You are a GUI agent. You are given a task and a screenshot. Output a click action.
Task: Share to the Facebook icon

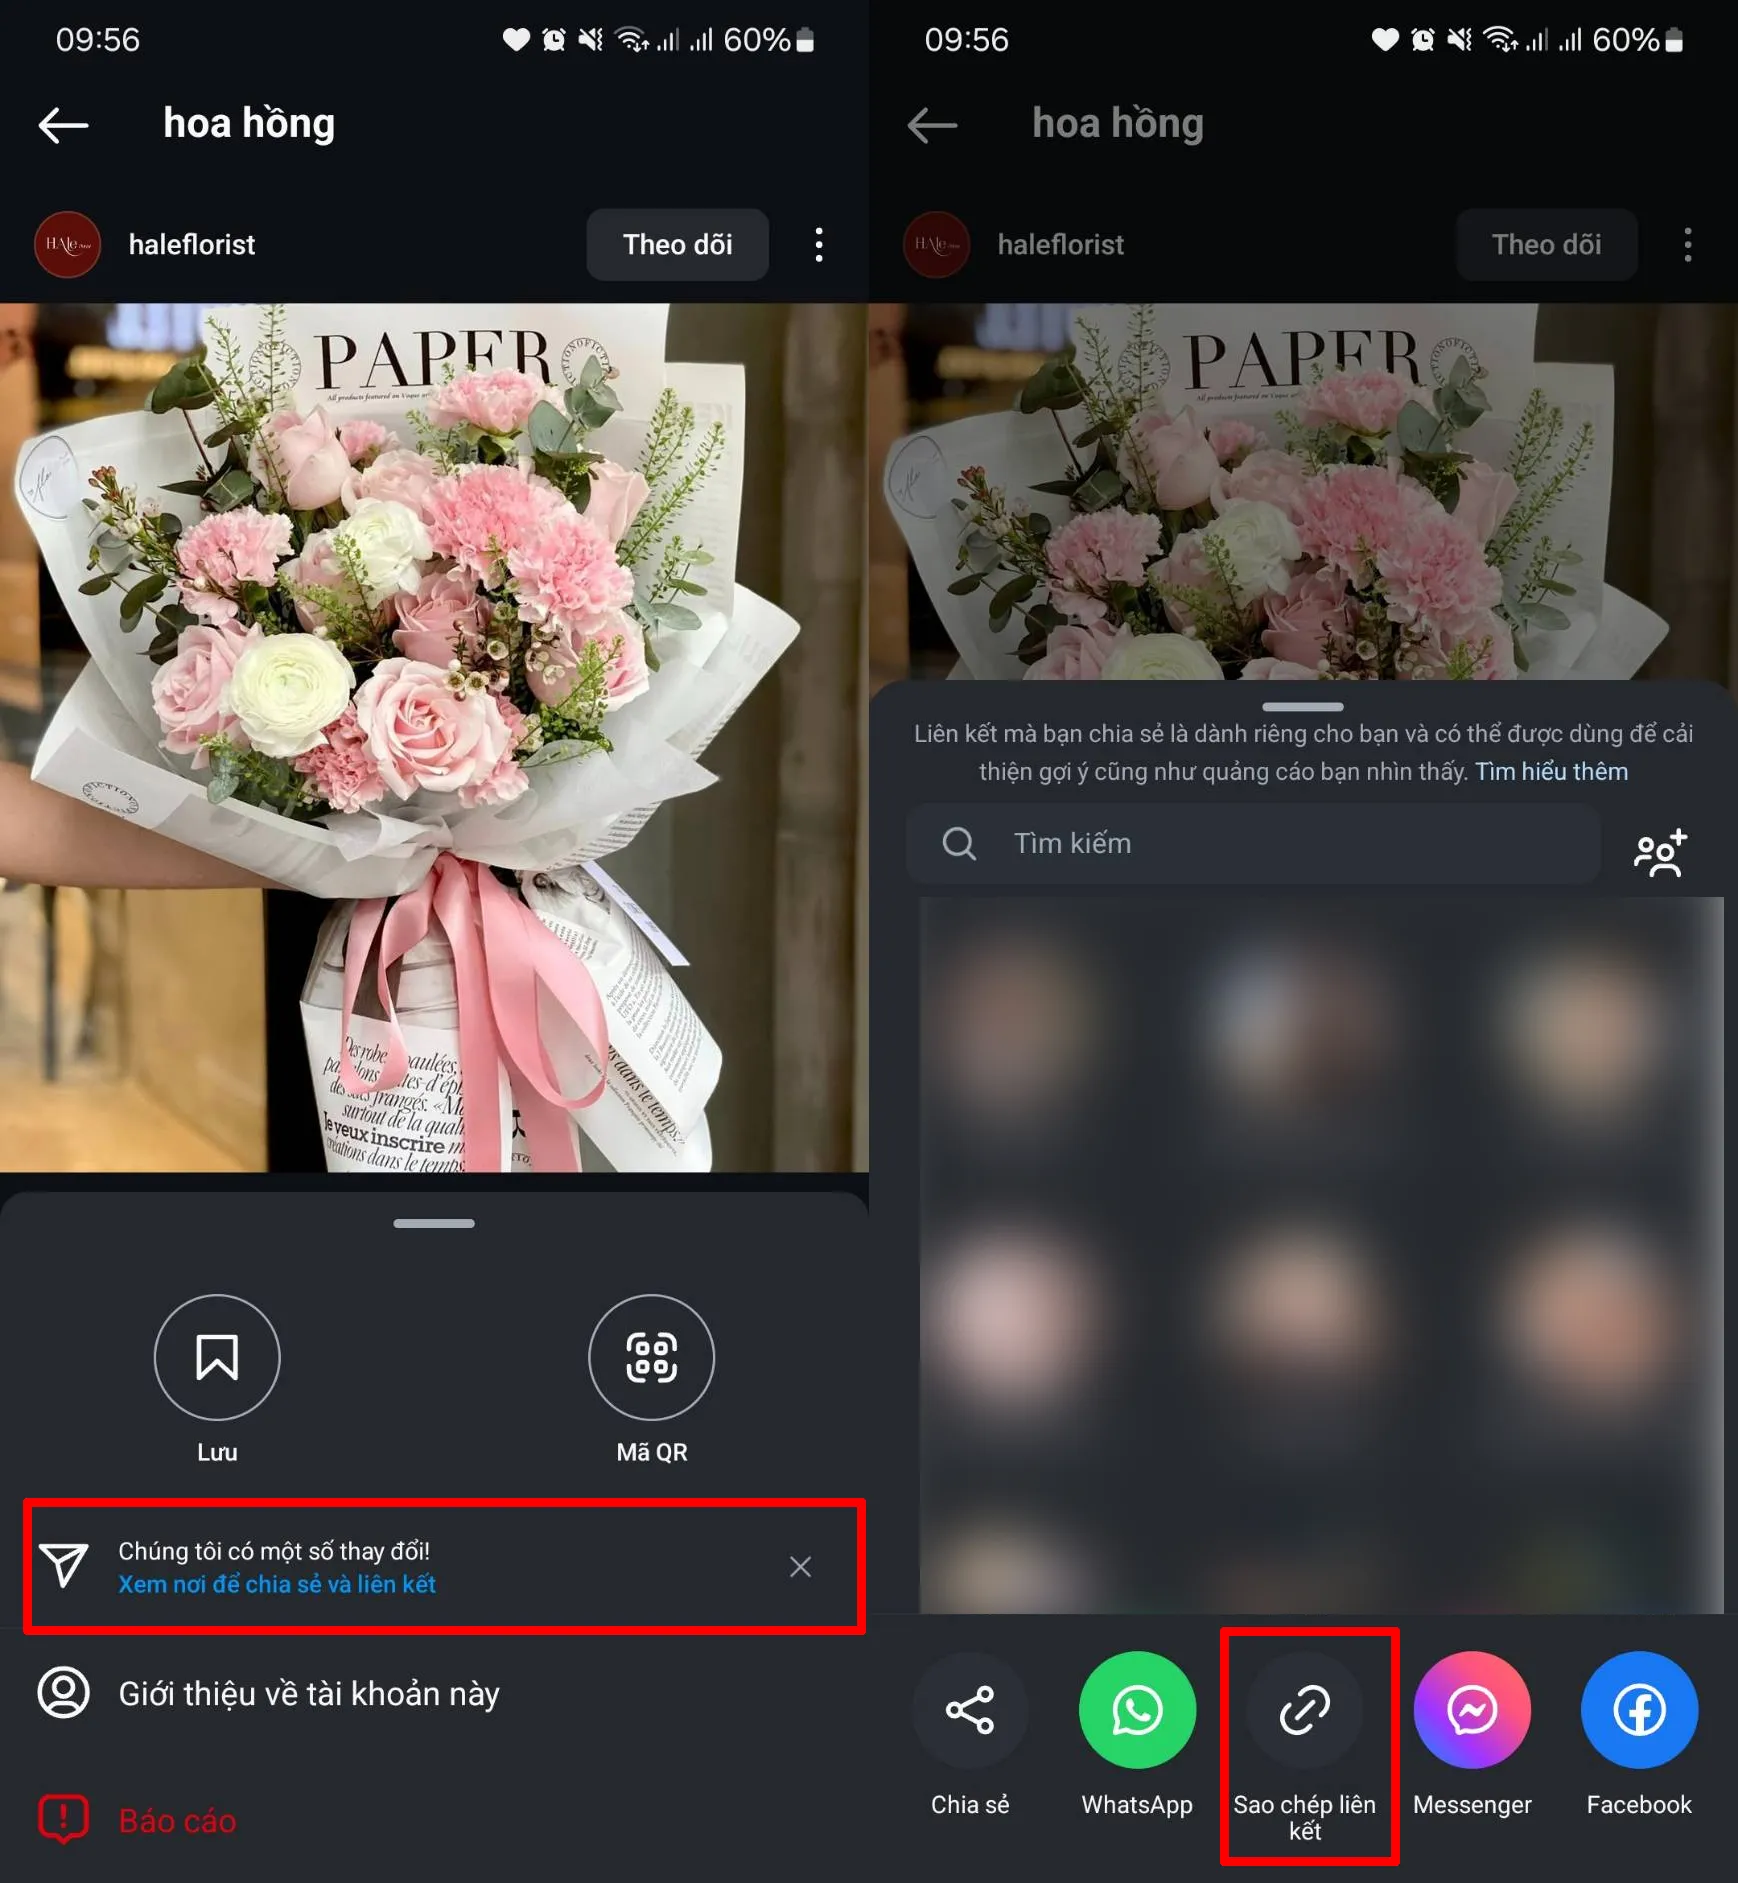click(1639, 1709)
